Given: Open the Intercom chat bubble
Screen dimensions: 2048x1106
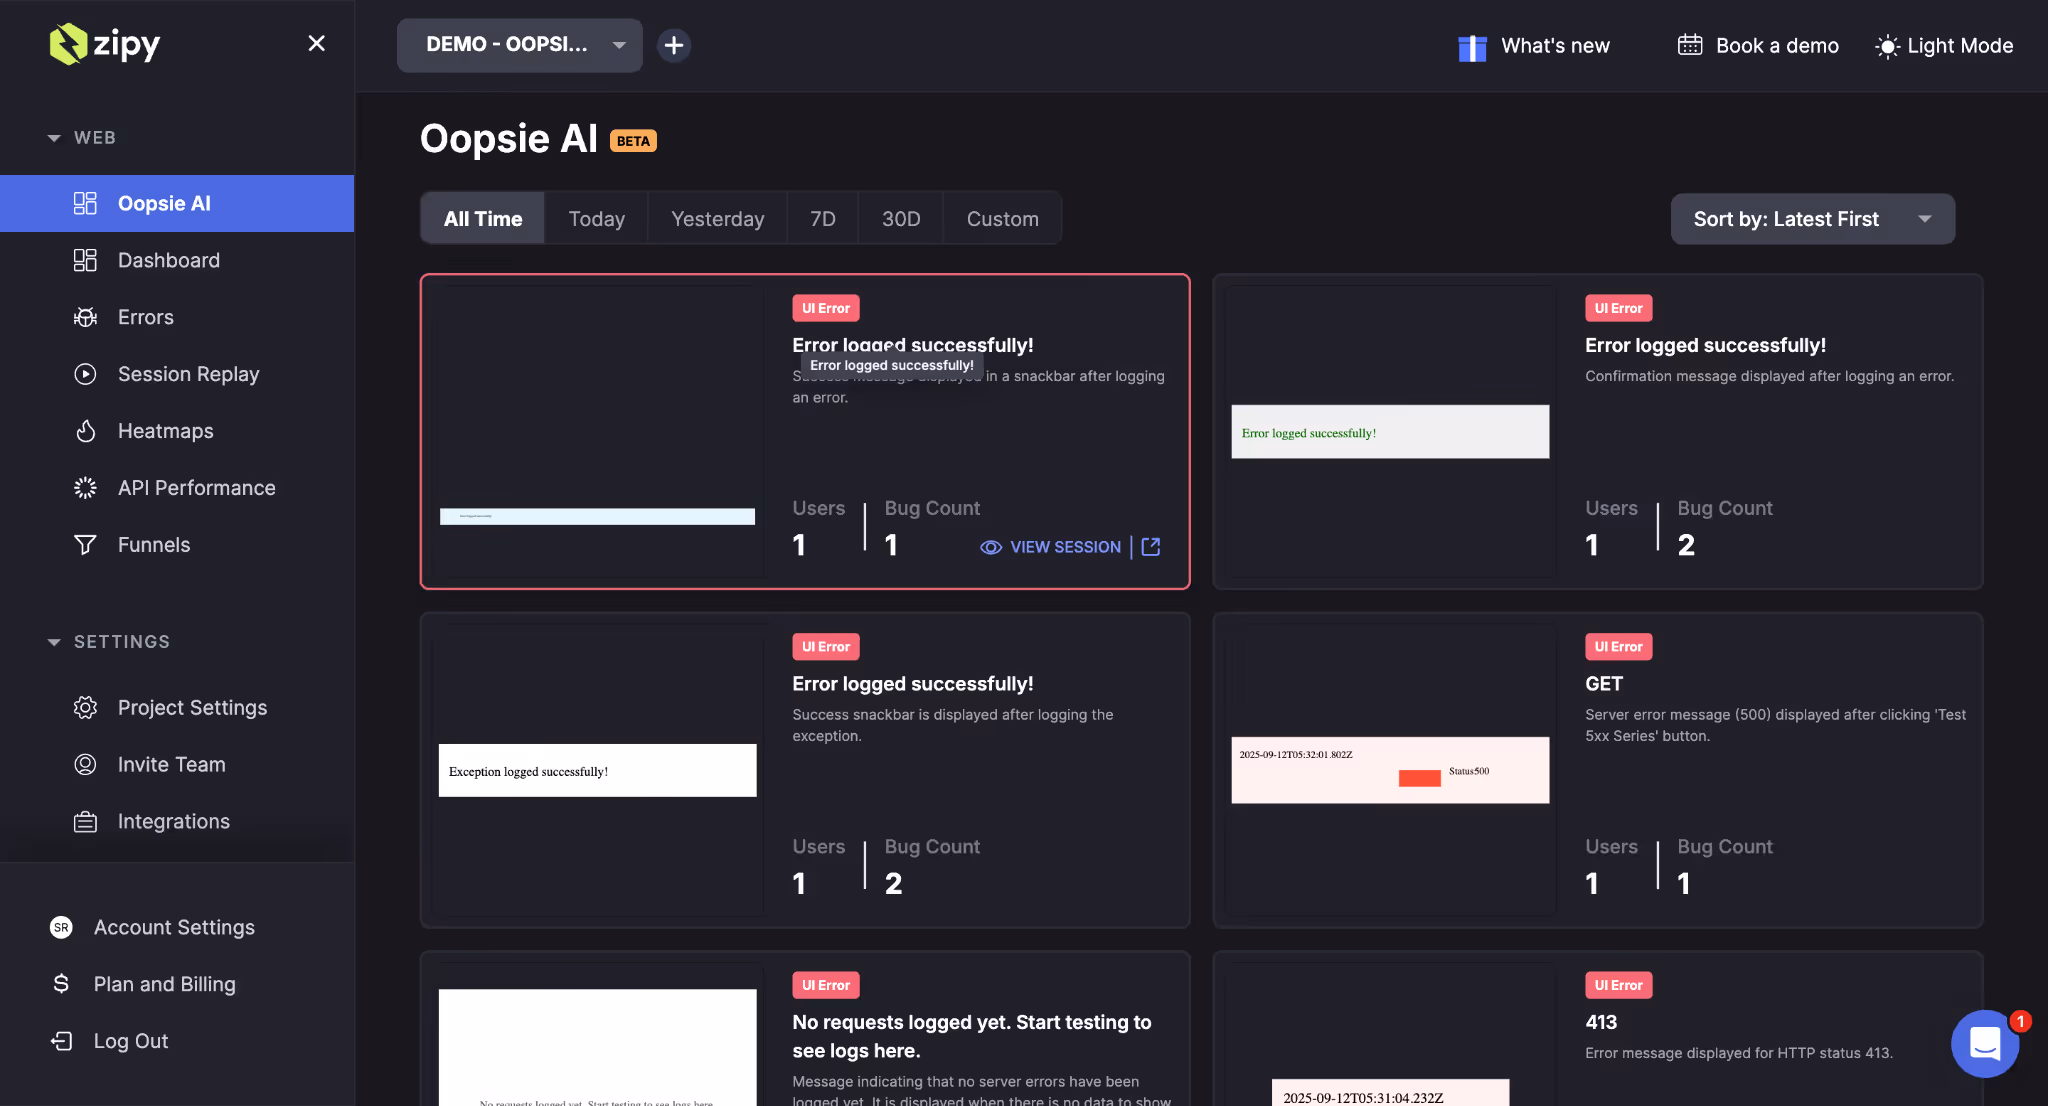Looking at the screenshot, I should tap(1984, 1044).
